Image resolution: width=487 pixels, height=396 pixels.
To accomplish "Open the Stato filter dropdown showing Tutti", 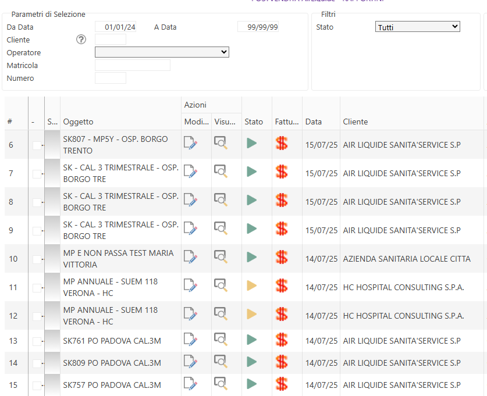I will pos(418,27).
